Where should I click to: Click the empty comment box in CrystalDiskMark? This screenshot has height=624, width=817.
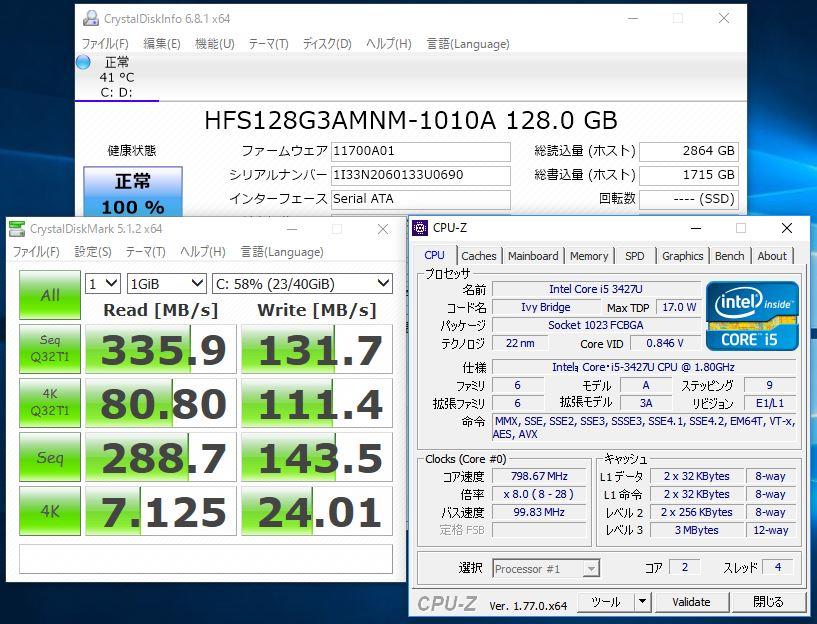pyautogui.click(x=206, y=559)
